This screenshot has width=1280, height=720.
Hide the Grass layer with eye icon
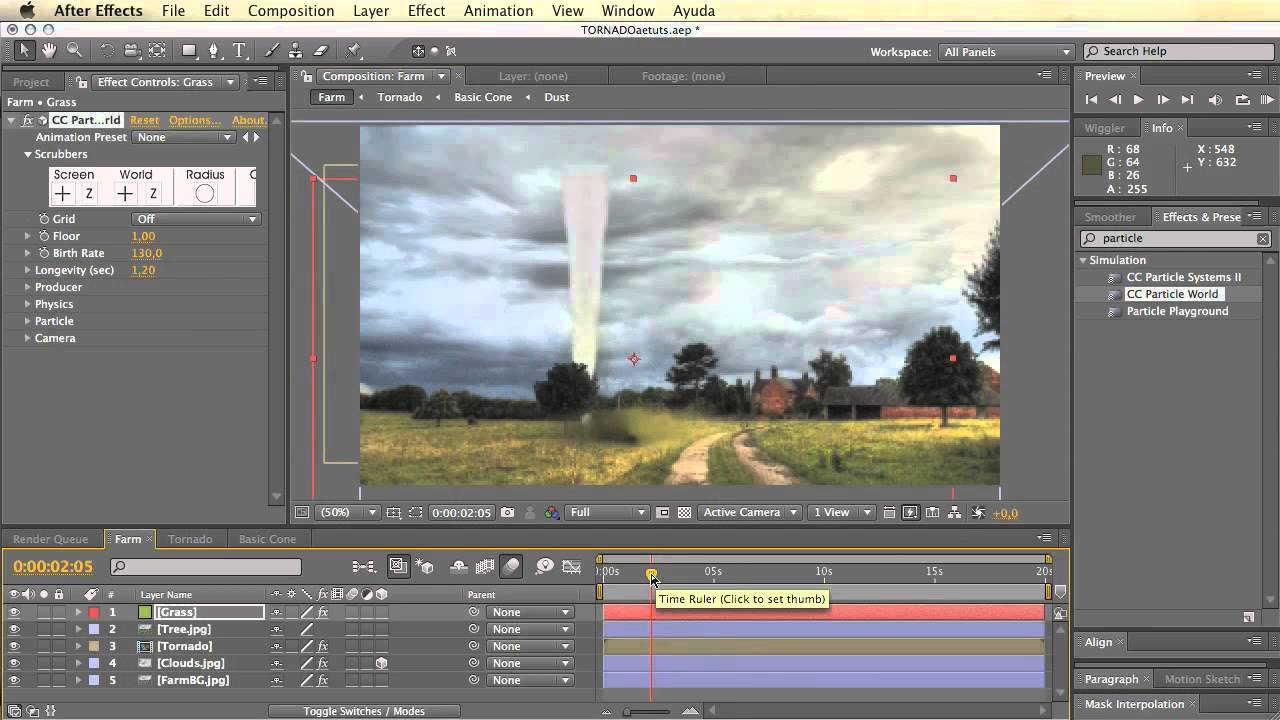(x=14, y=612)
